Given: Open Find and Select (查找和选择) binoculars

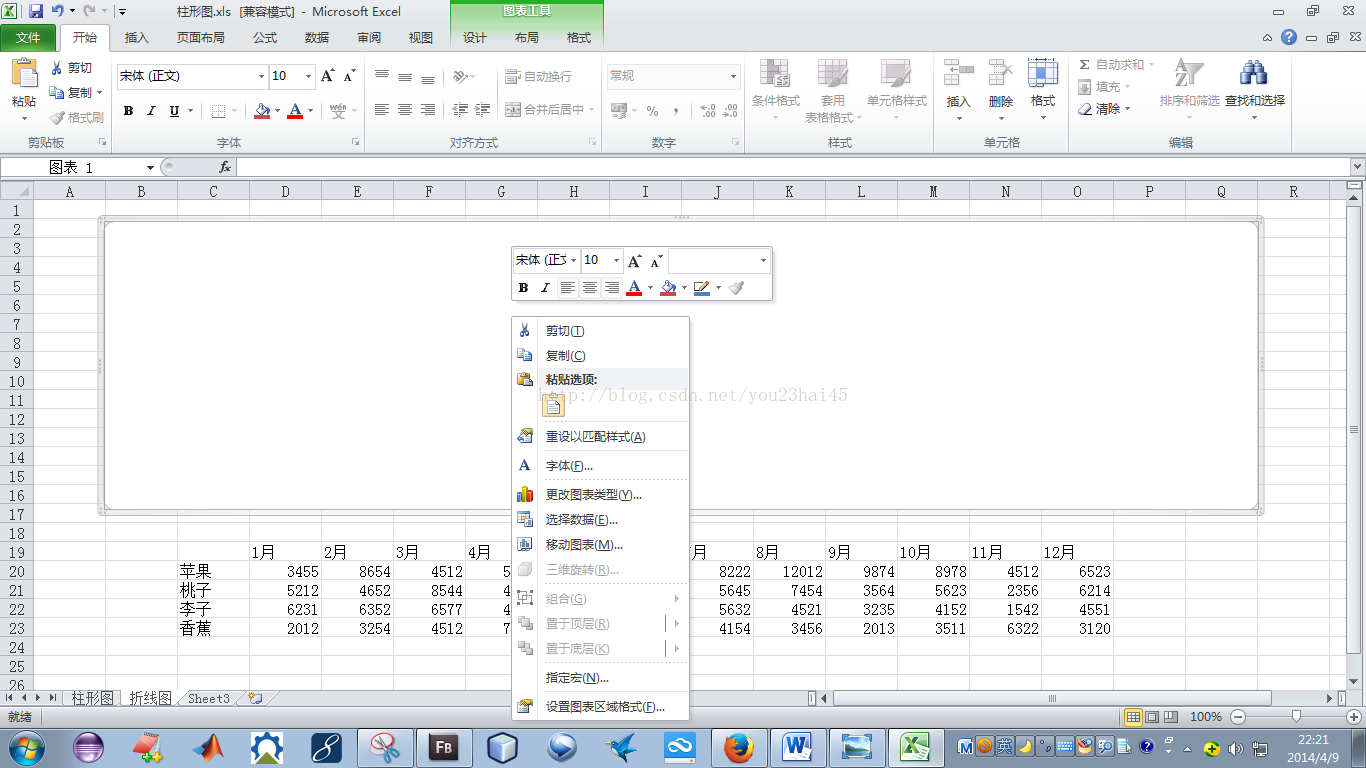Looking at the screenshot, I should tap(1254, 72).
